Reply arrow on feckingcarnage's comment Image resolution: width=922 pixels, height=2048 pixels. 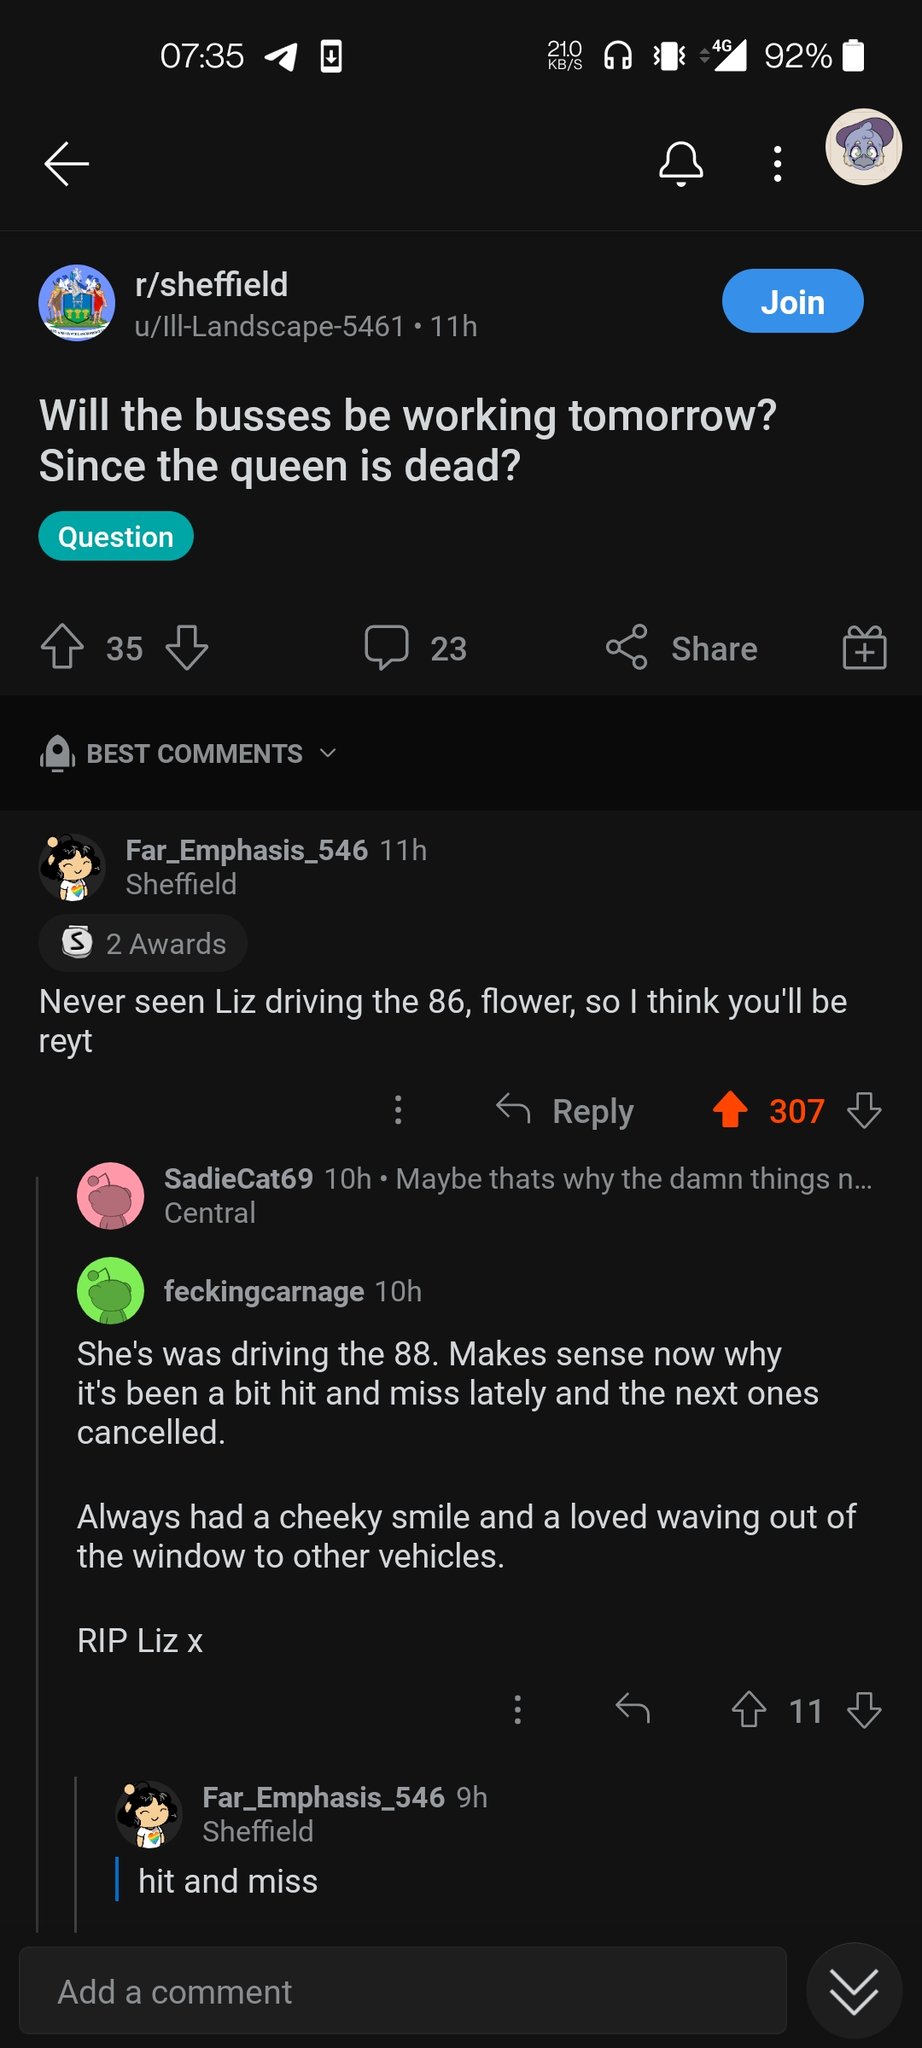[x=633, y=1709]
